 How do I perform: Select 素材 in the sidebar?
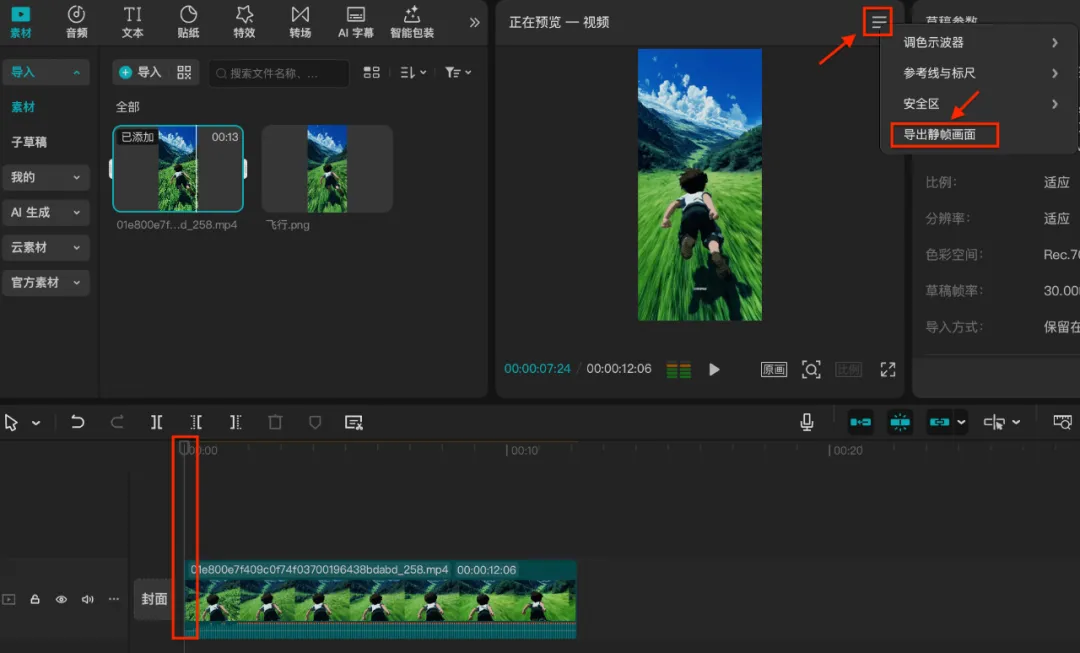[23, 107]
